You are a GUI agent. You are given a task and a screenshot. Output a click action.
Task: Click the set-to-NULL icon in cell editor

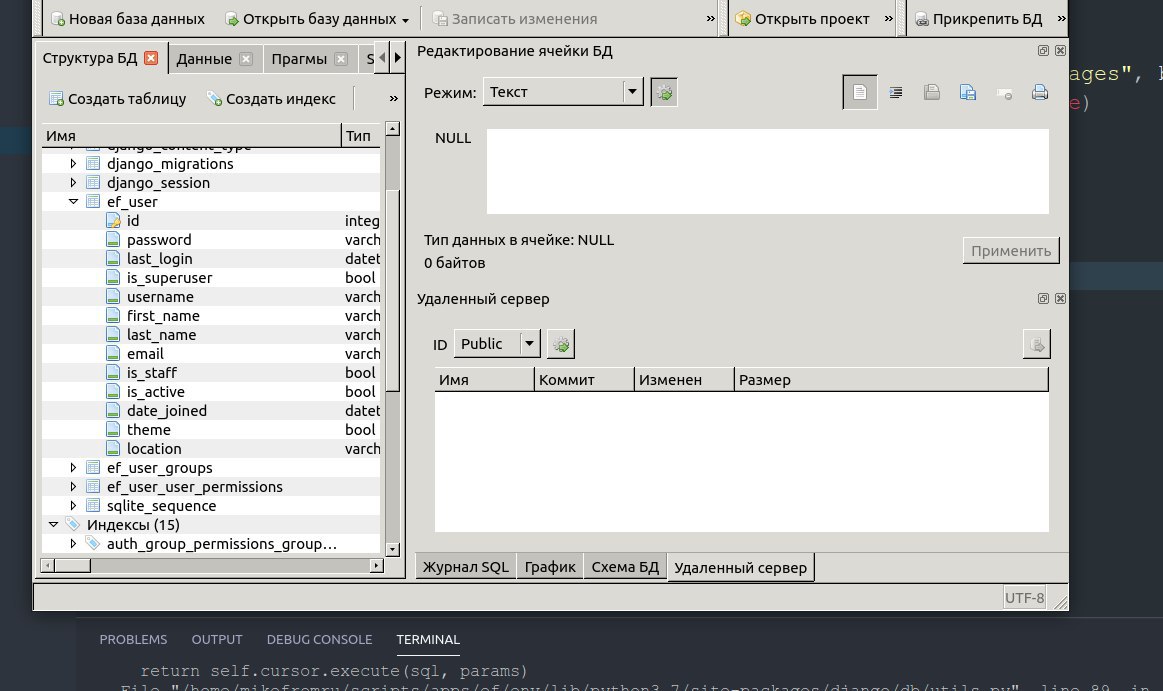(1004, 93)
